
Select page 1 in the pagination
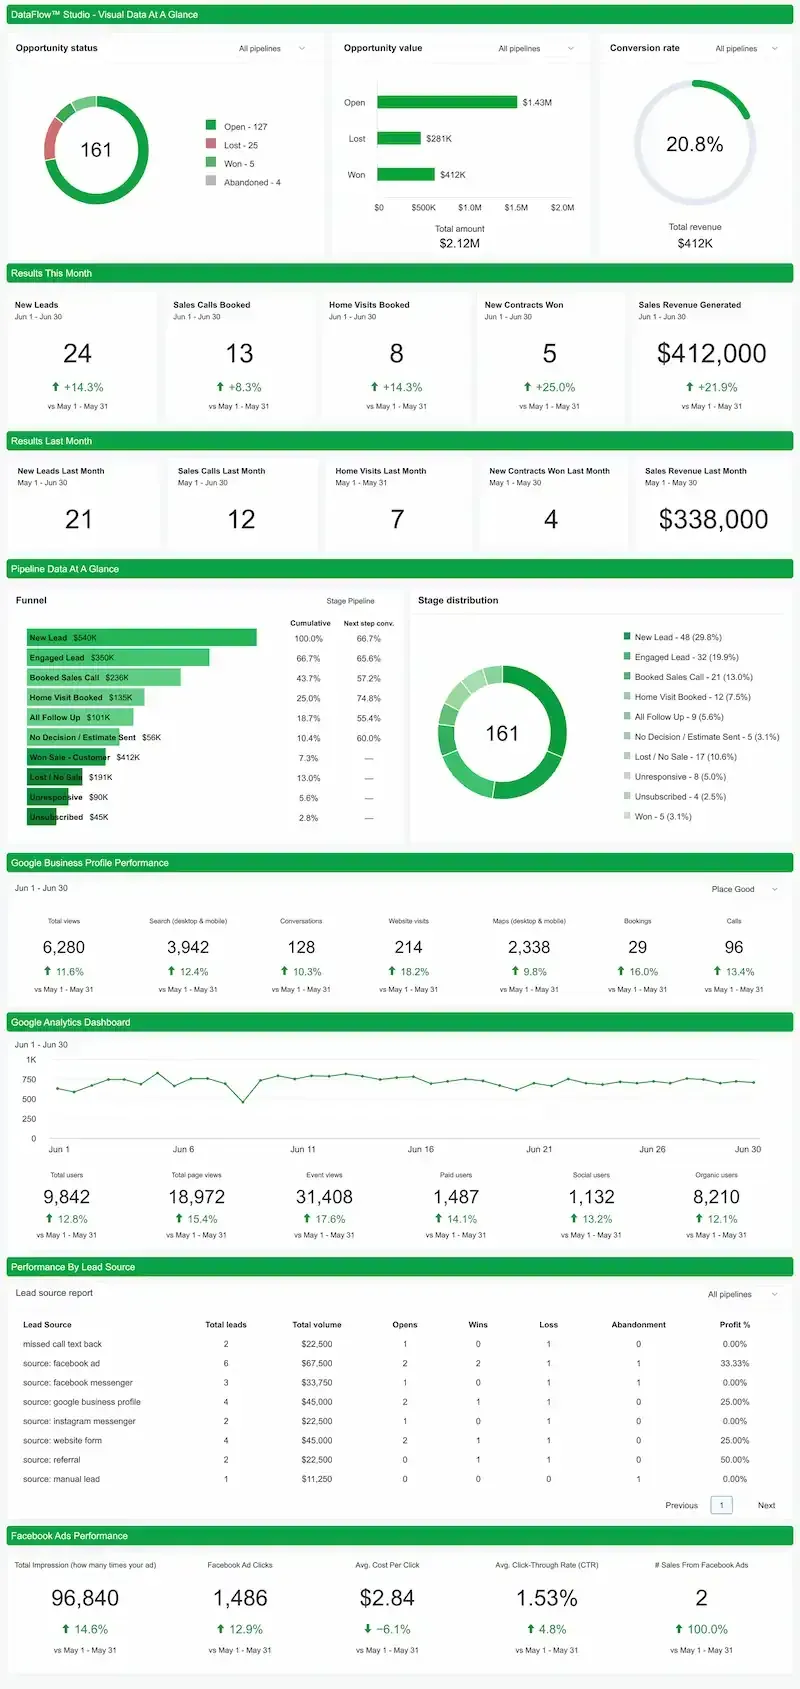722,1505
